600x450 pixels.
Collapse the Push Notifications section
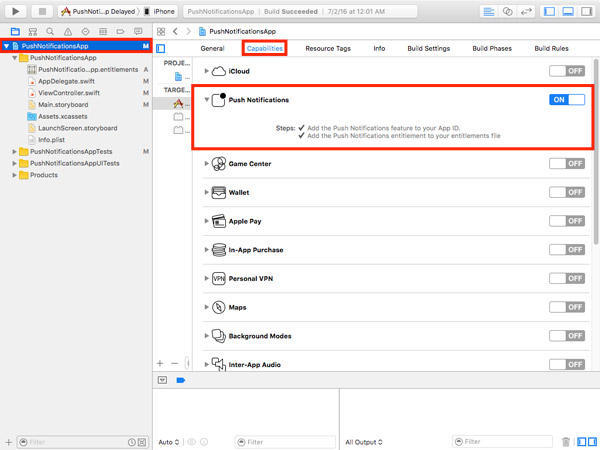206,99
